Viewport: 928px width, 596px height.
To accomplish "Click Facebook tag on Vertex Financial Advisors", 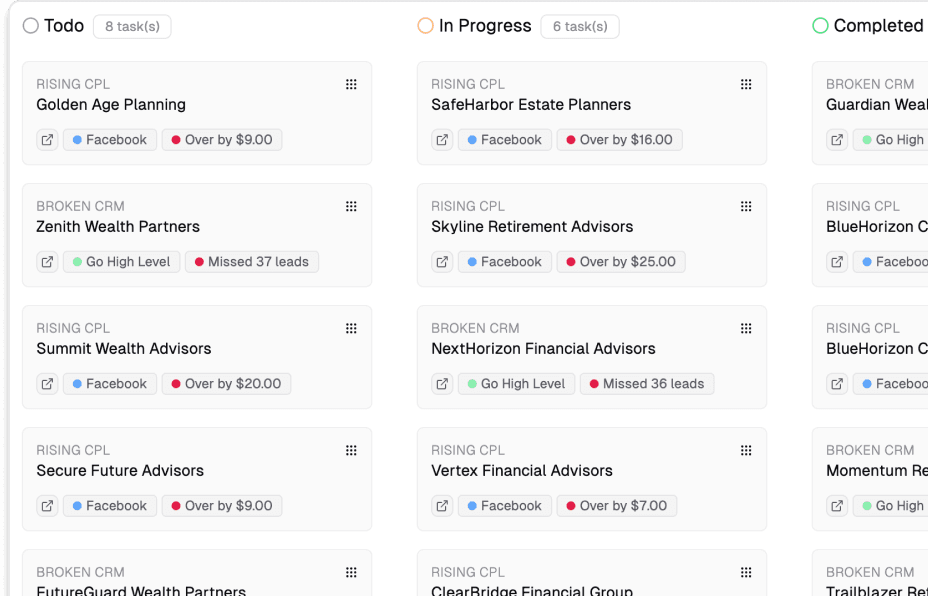I will 504,506.
